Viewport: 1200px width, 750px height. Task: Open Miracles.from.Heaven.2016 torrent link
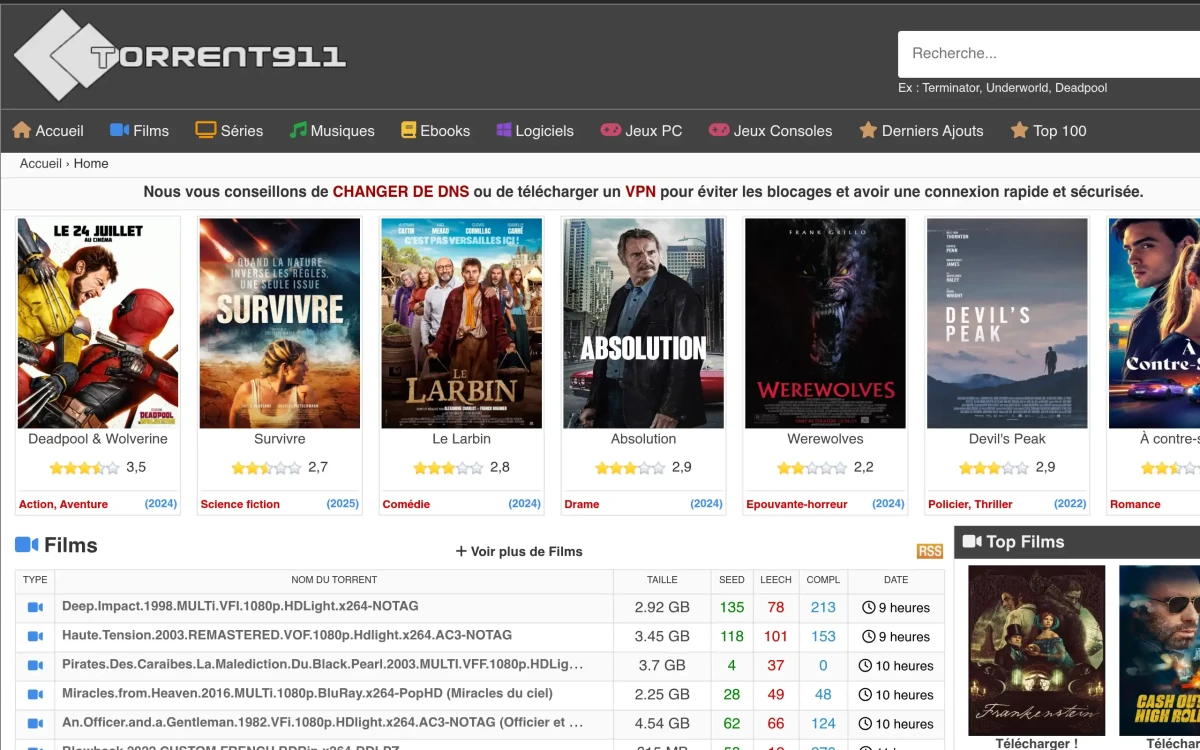[x=307, y=693]
